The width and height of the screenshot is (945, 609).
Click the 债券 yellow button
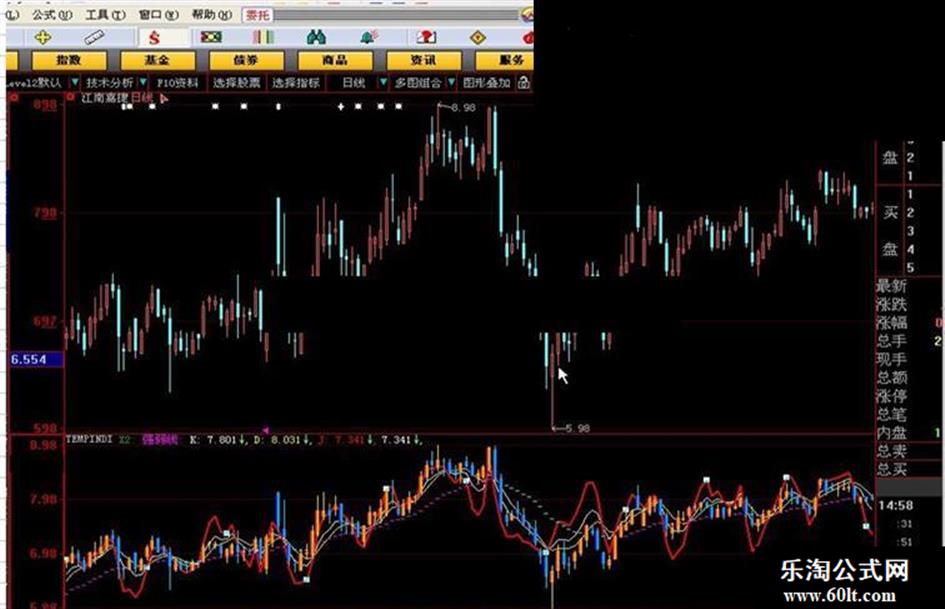click(x=246, y=60)
